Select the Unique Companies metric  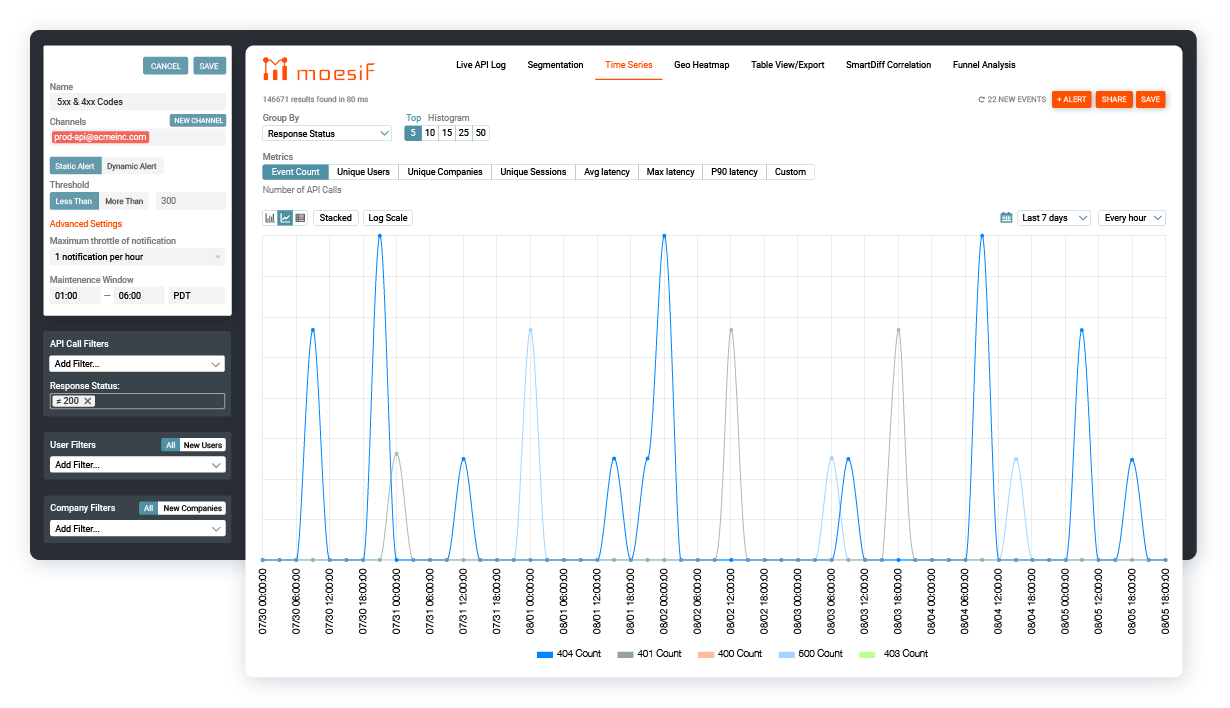(445, 172)
